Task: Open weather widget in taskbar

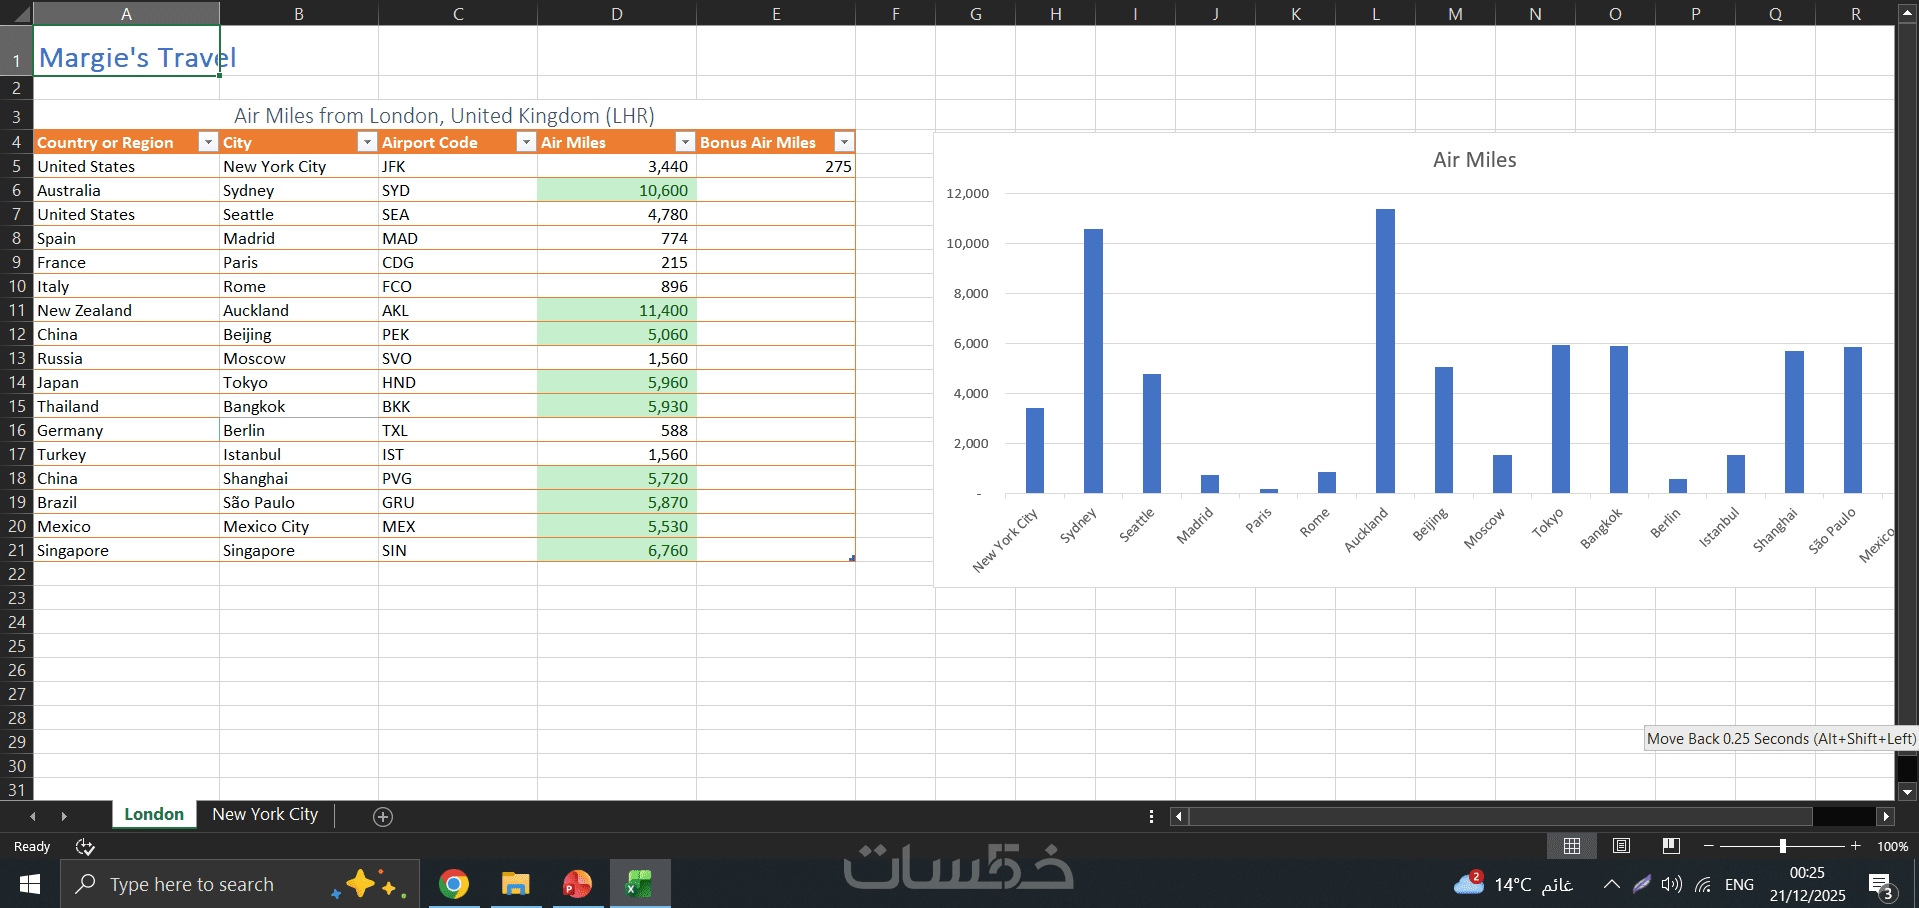Action: 1514,884
